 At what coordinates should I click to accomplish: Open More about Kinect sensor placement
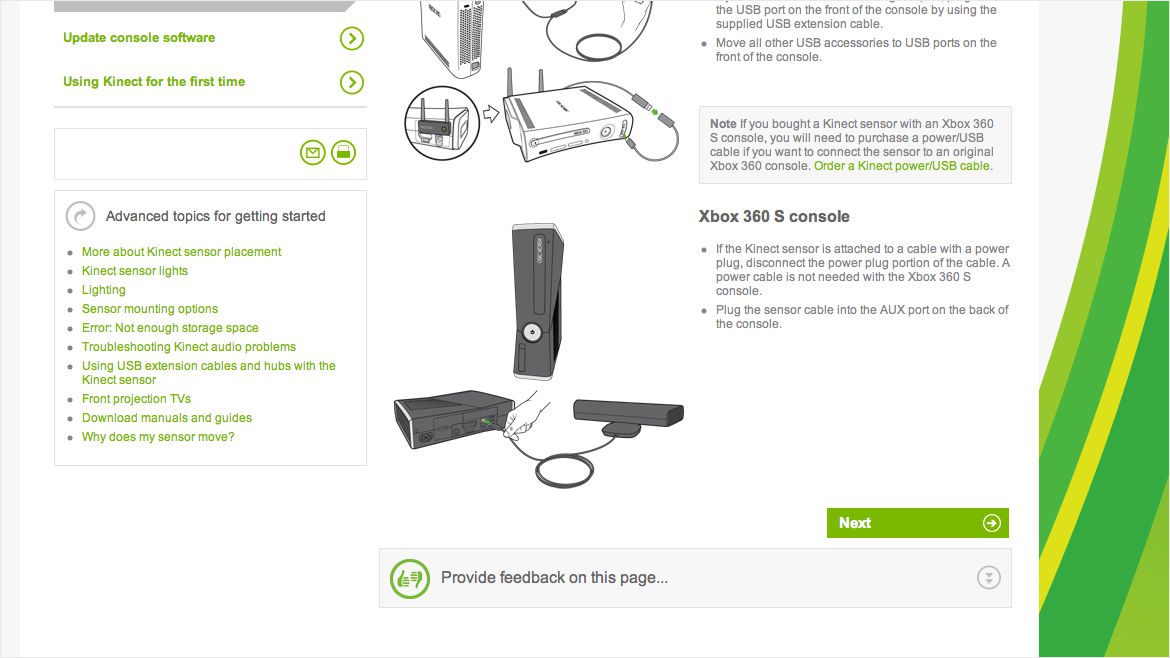(181, 252)
